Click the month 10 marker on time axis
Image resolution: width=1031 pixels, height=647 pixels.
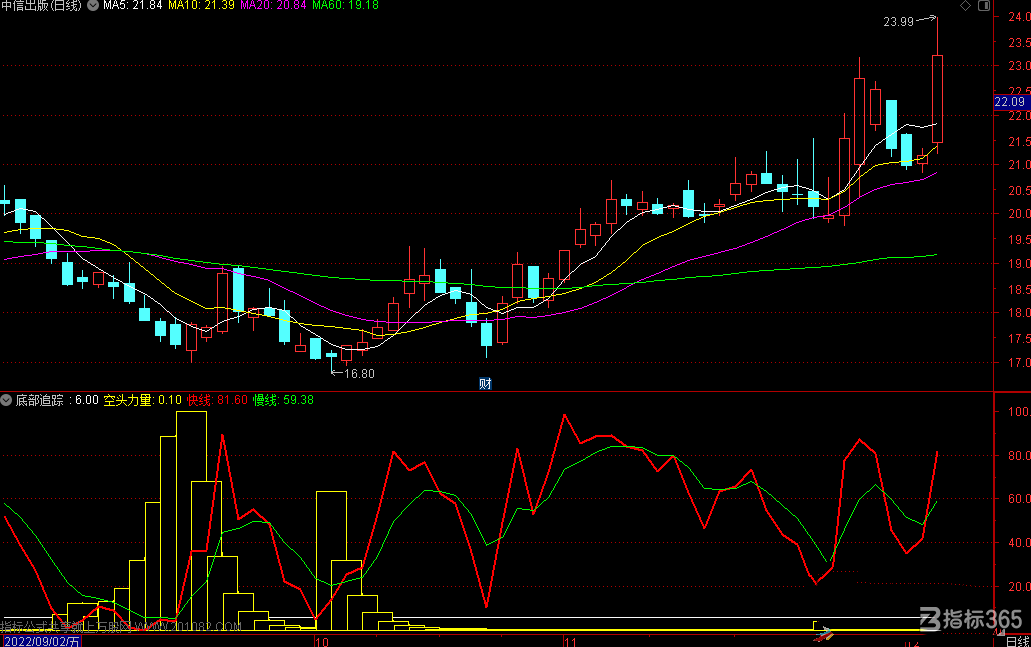pos(322,641)
